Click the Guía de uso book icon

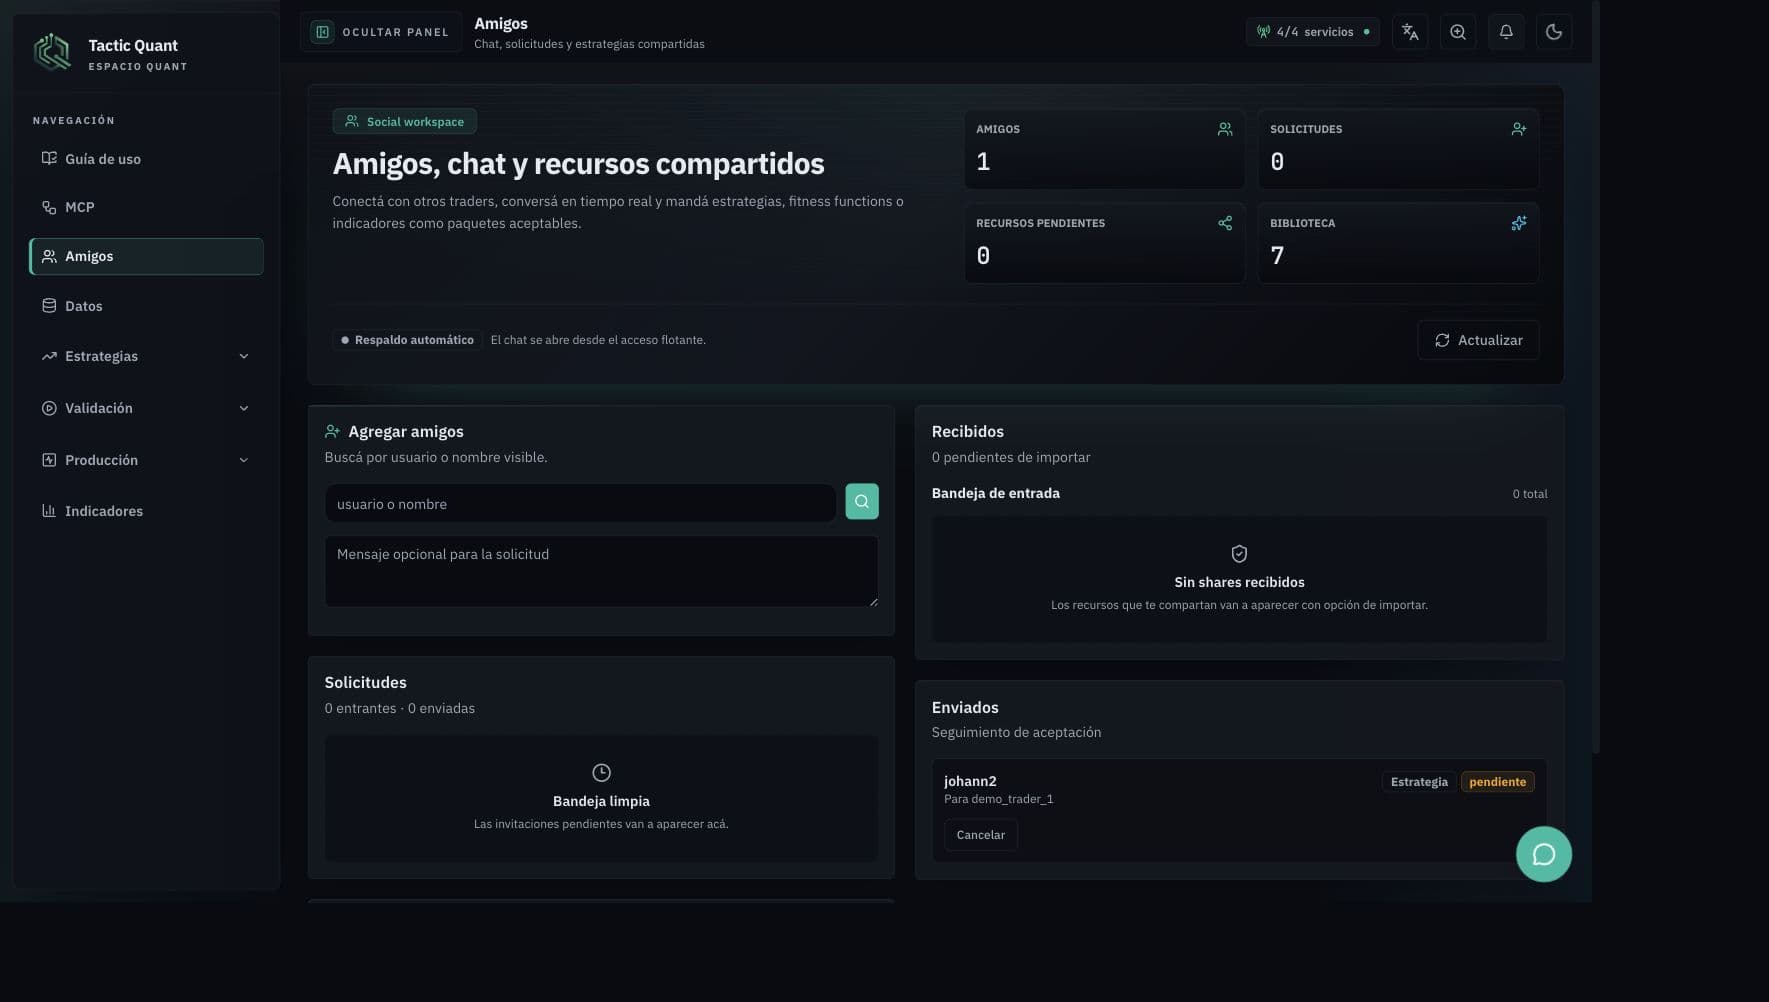click(x=49, y=158)
